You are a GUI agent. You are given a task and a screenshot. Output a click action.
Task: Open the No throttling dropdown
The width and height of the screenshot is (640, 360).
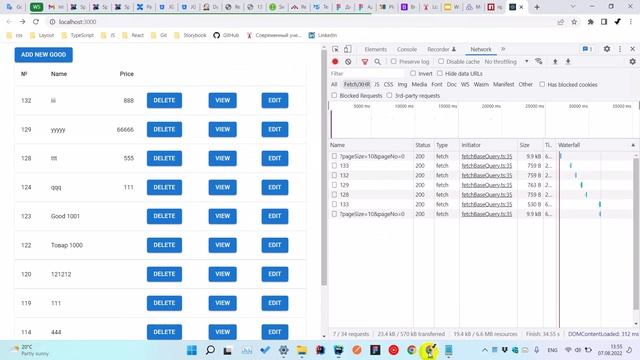tap(506, 62)
